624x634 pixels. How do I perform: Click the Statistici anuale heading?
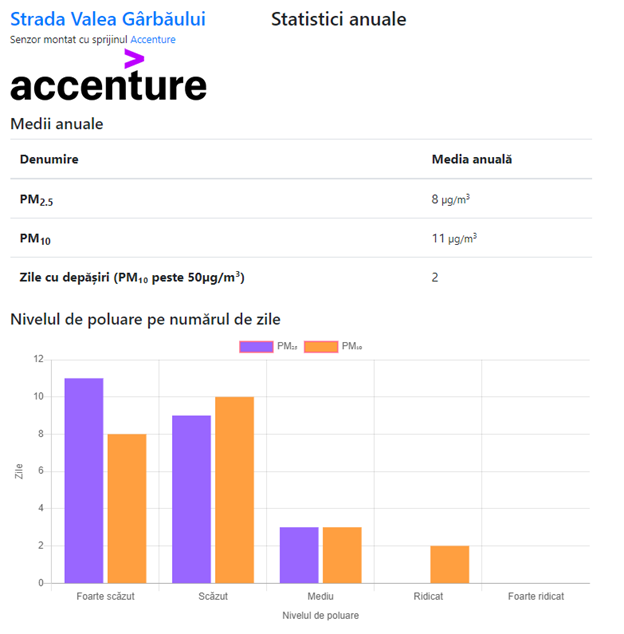[x=339, y=20]
